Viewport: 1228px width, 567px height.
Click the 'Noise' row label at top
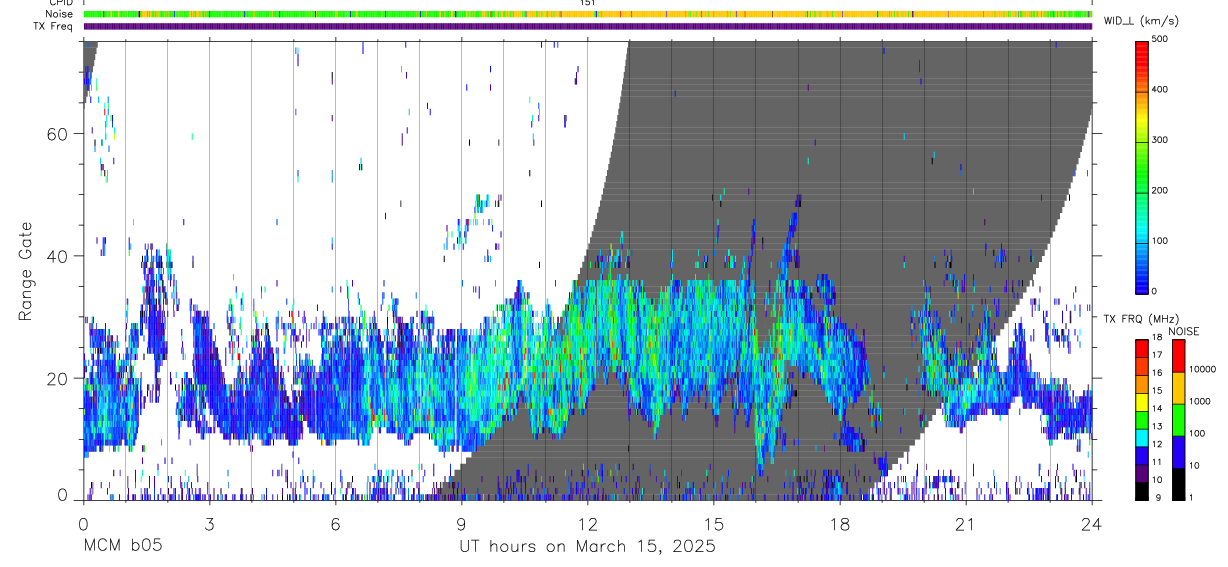click(58, 15)
